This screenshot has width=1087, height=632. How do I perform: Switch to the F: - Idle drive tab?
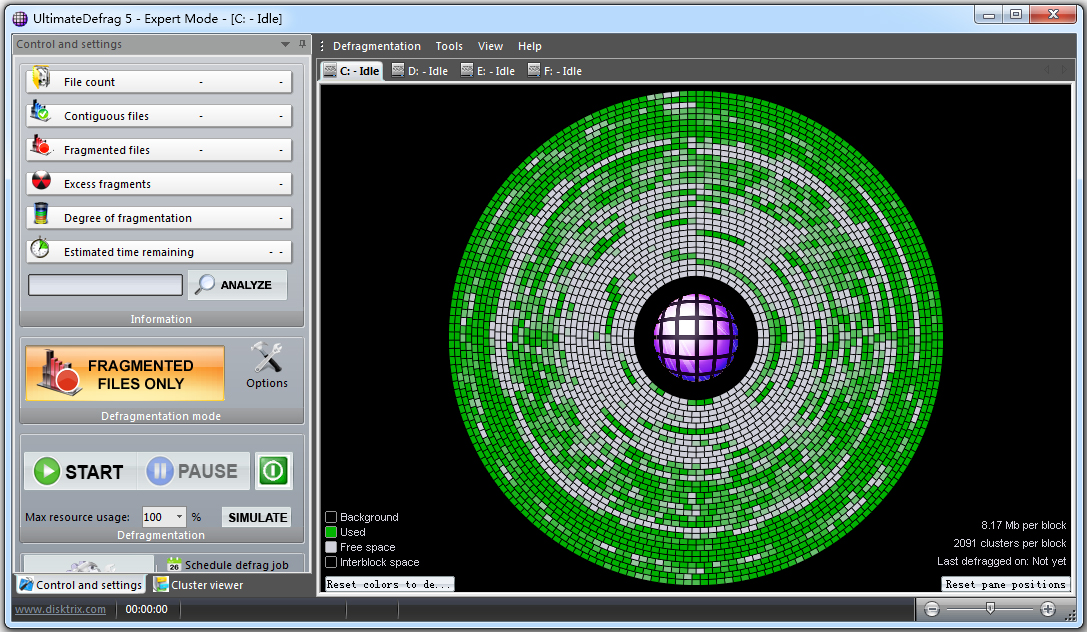(x=555, y=71)
